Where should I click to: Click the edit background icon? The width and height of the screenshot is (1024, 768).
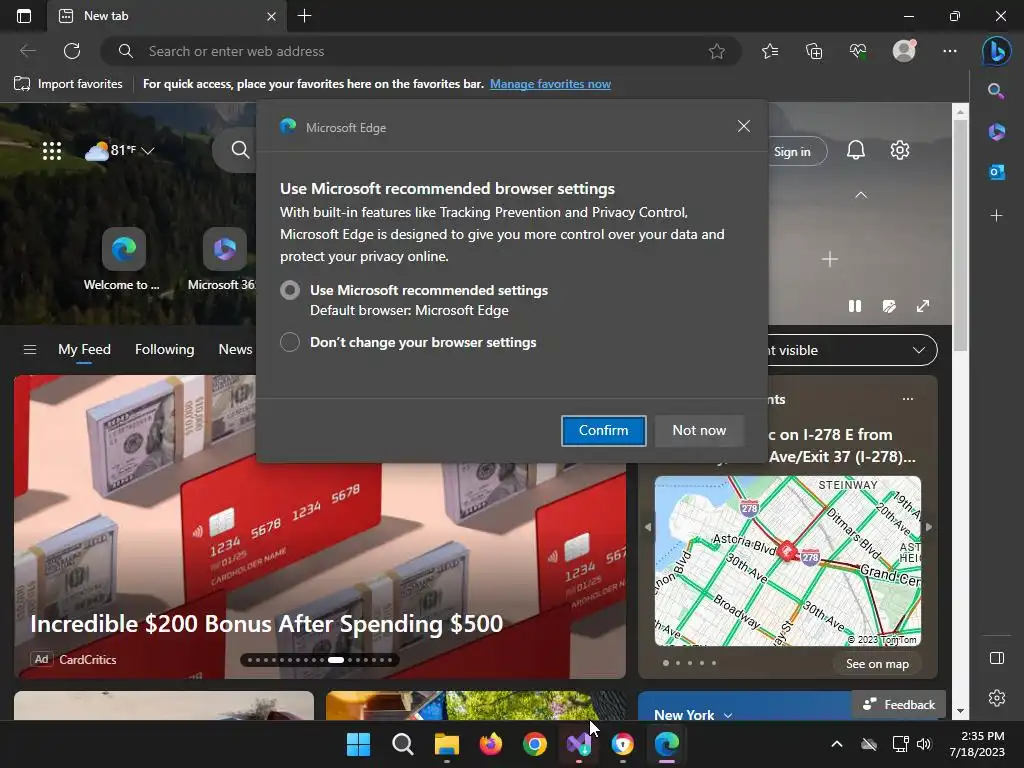pos(889,306)
